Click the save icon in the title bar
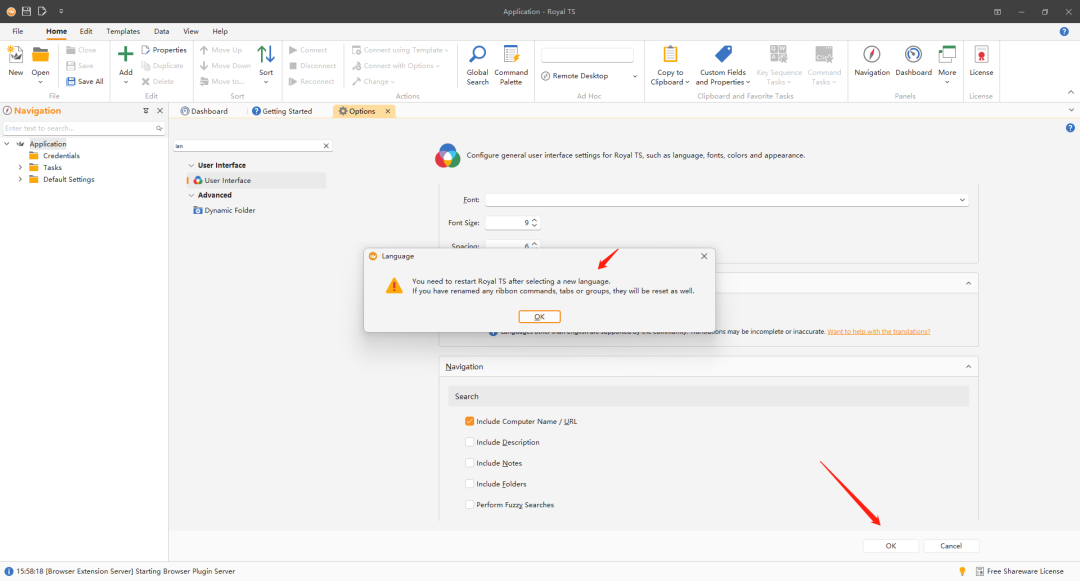1080x581 pixels. [x=26, y=11]
